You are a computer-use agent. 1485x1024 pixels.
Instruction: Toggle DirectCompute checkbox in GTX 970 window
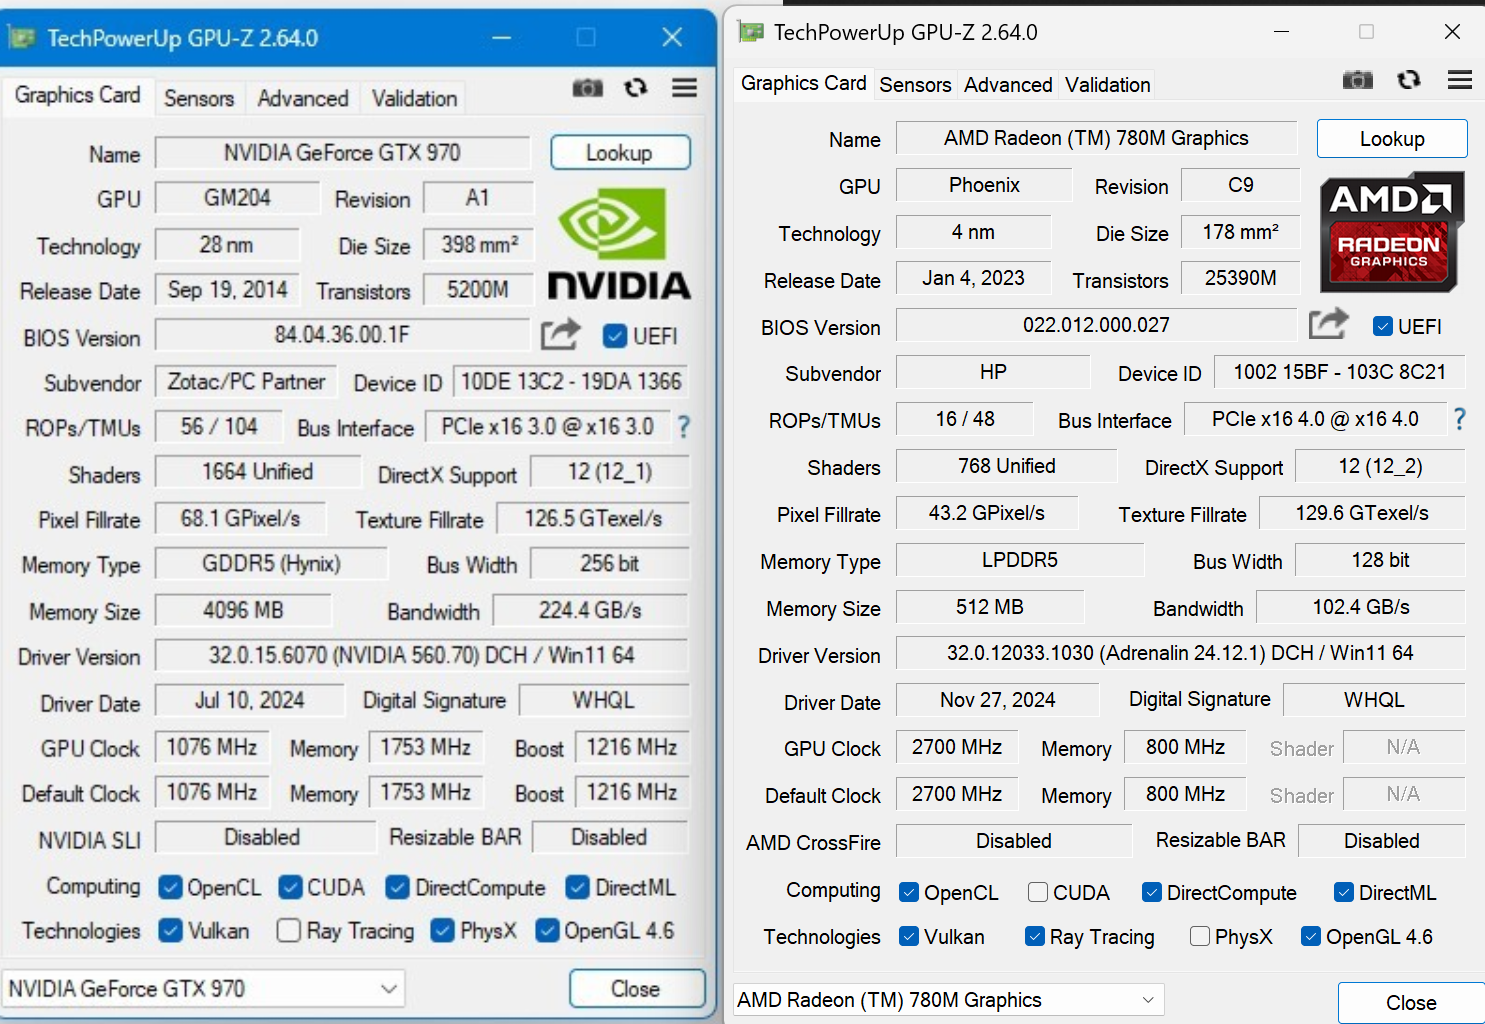coord(397,887)
